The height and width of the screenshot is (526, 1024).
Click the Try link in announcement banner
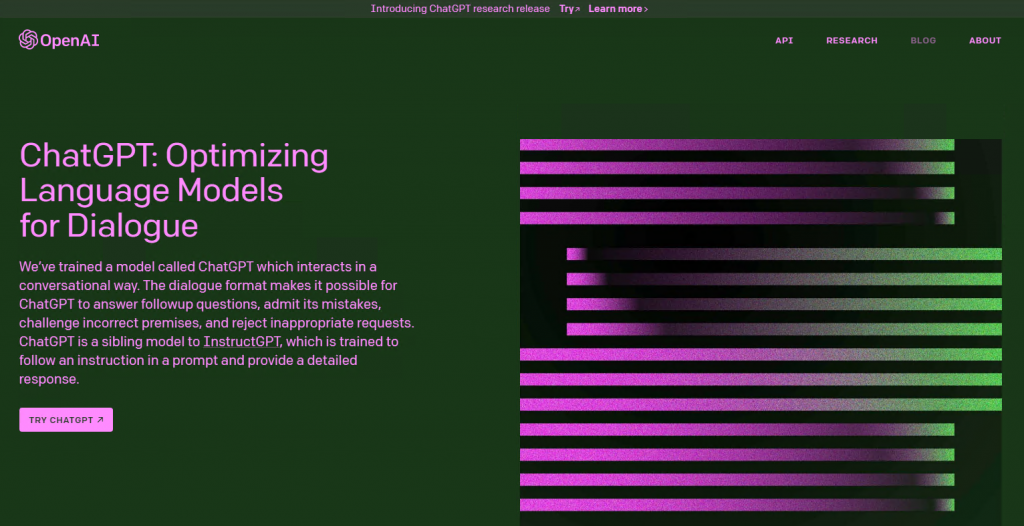point(569,9)
